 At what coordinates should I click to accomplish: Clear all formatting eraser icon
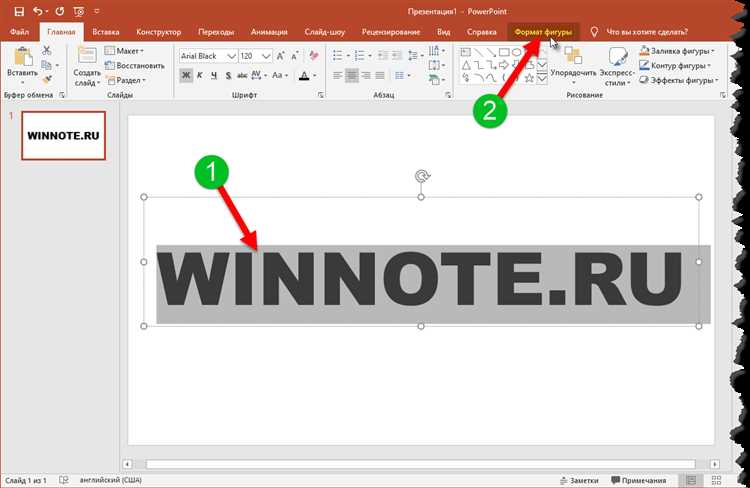(313, 55)
